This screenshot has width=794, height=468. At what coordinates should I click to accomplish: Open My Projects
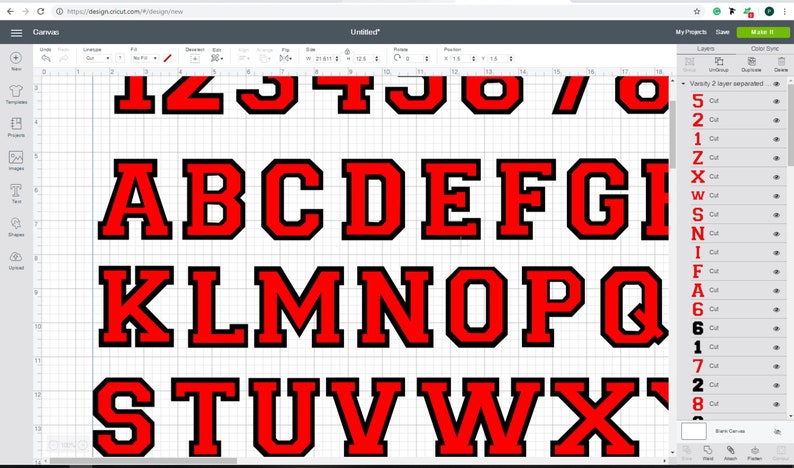coord(691,32)
